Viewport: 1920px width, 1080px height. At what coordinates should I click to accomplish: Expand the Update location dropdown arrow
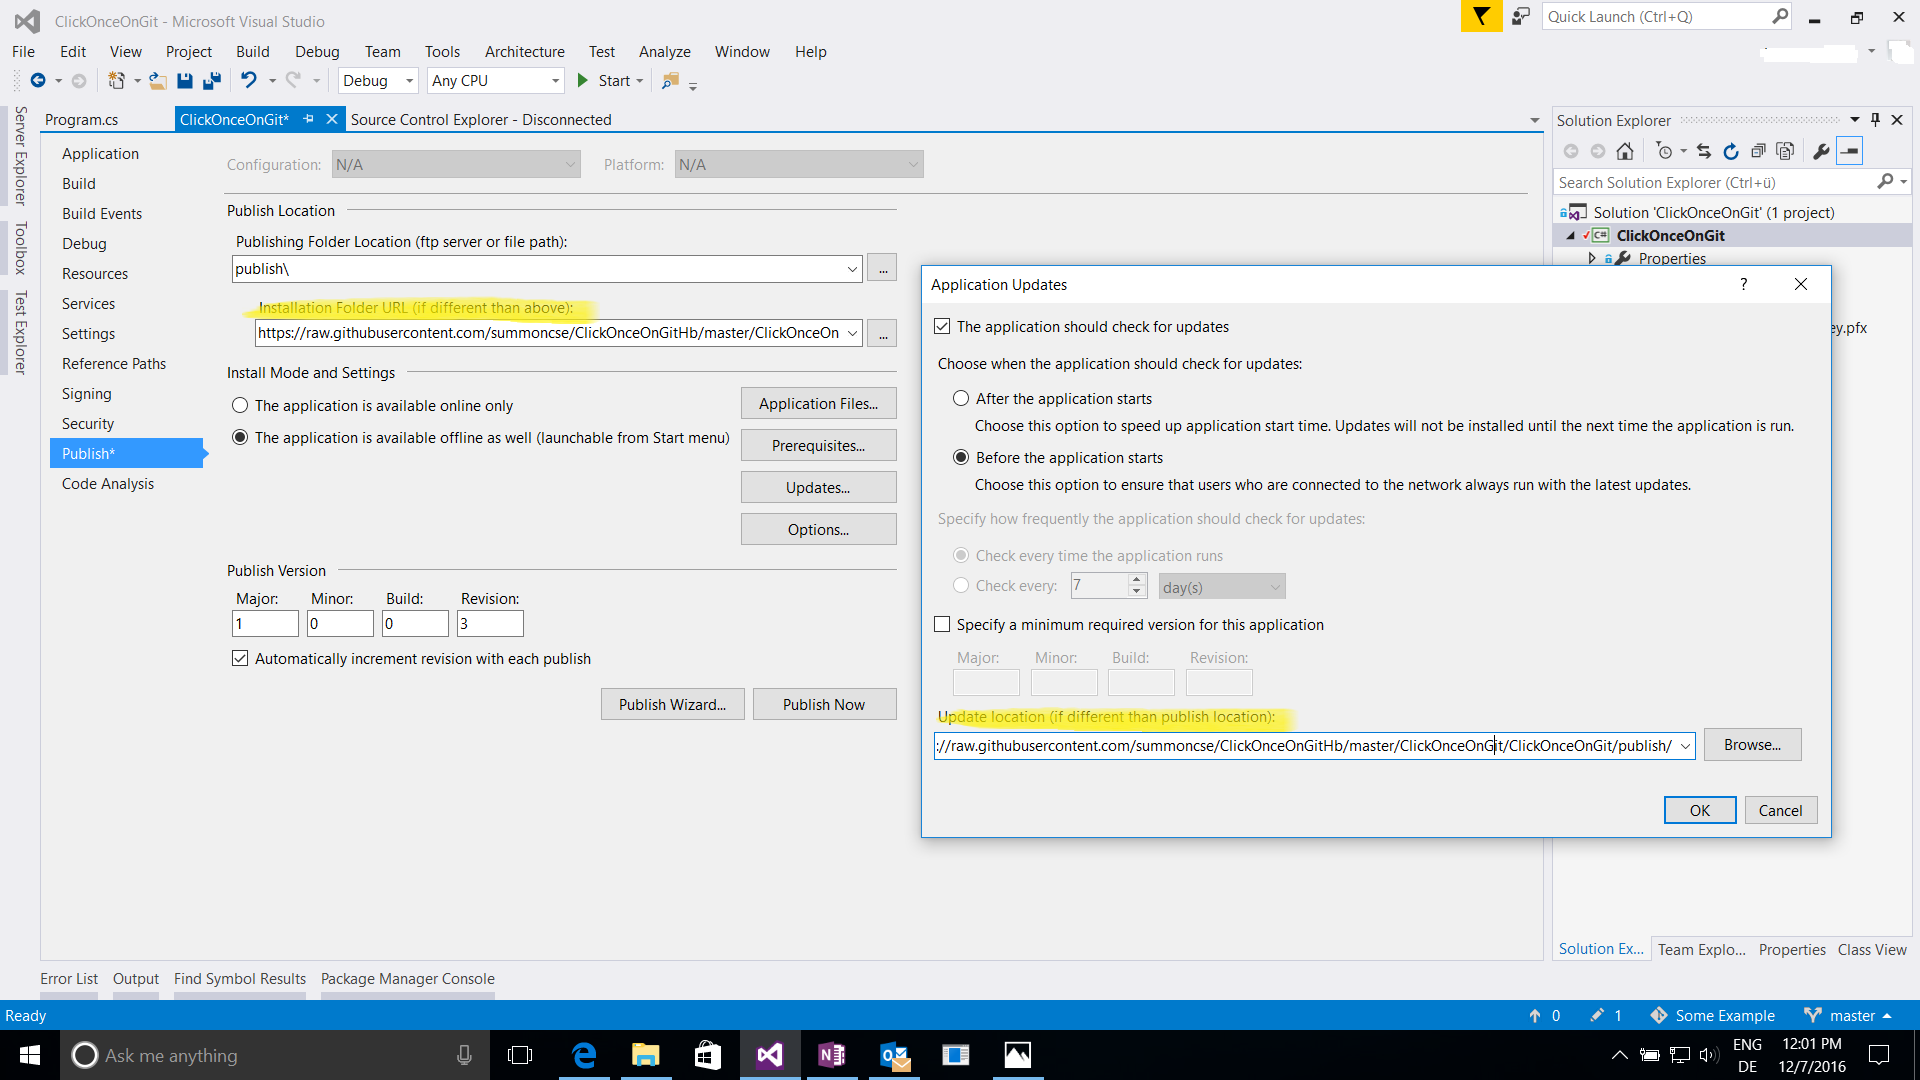[1685, 746]
